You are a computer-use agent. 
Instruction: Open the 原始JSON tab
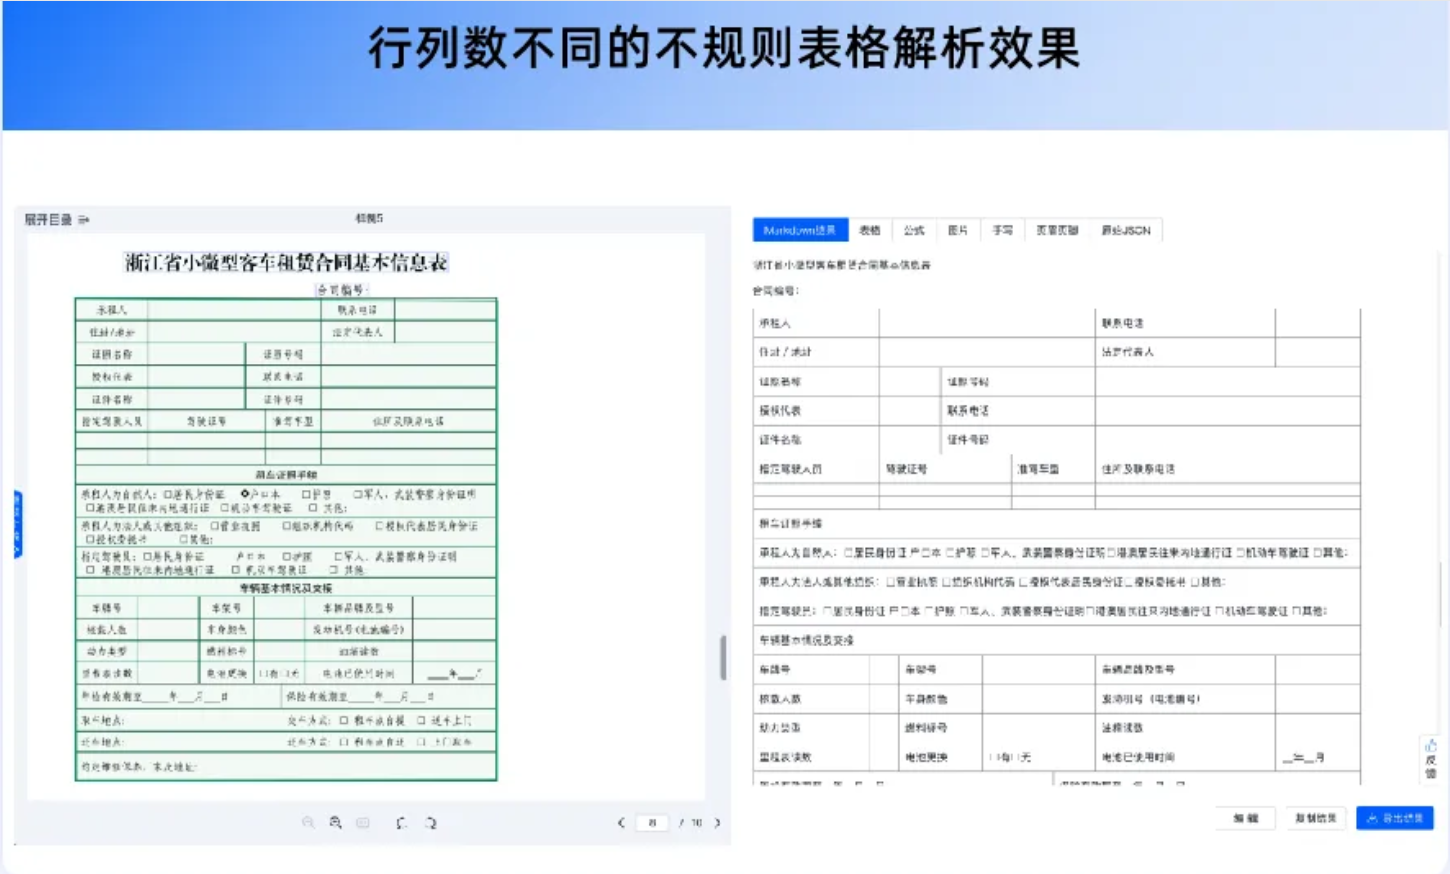1126,230
